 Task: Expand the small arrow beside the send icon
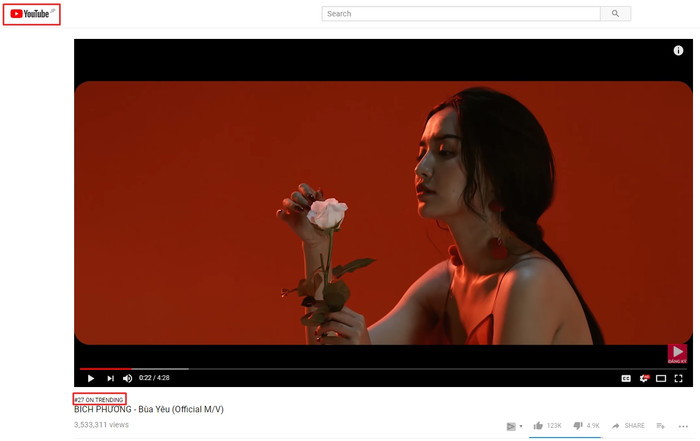coord(521,426)
